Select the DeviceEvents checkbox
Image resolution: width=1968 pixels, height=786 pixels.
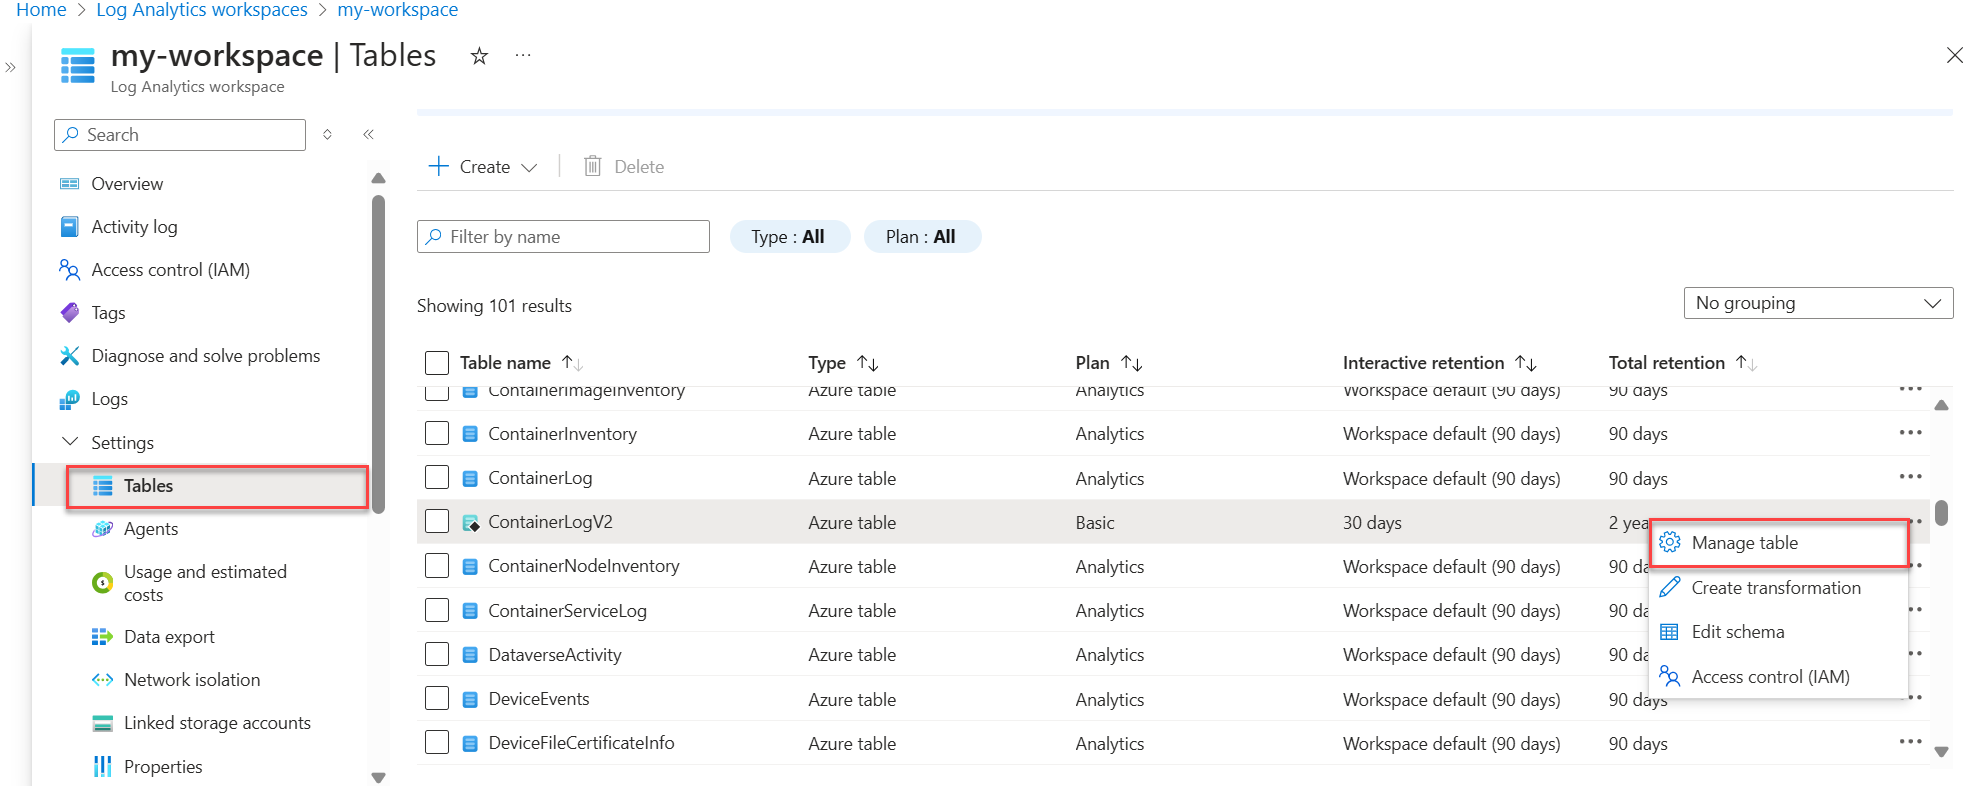pyautogui.click(x=437, y=699)
